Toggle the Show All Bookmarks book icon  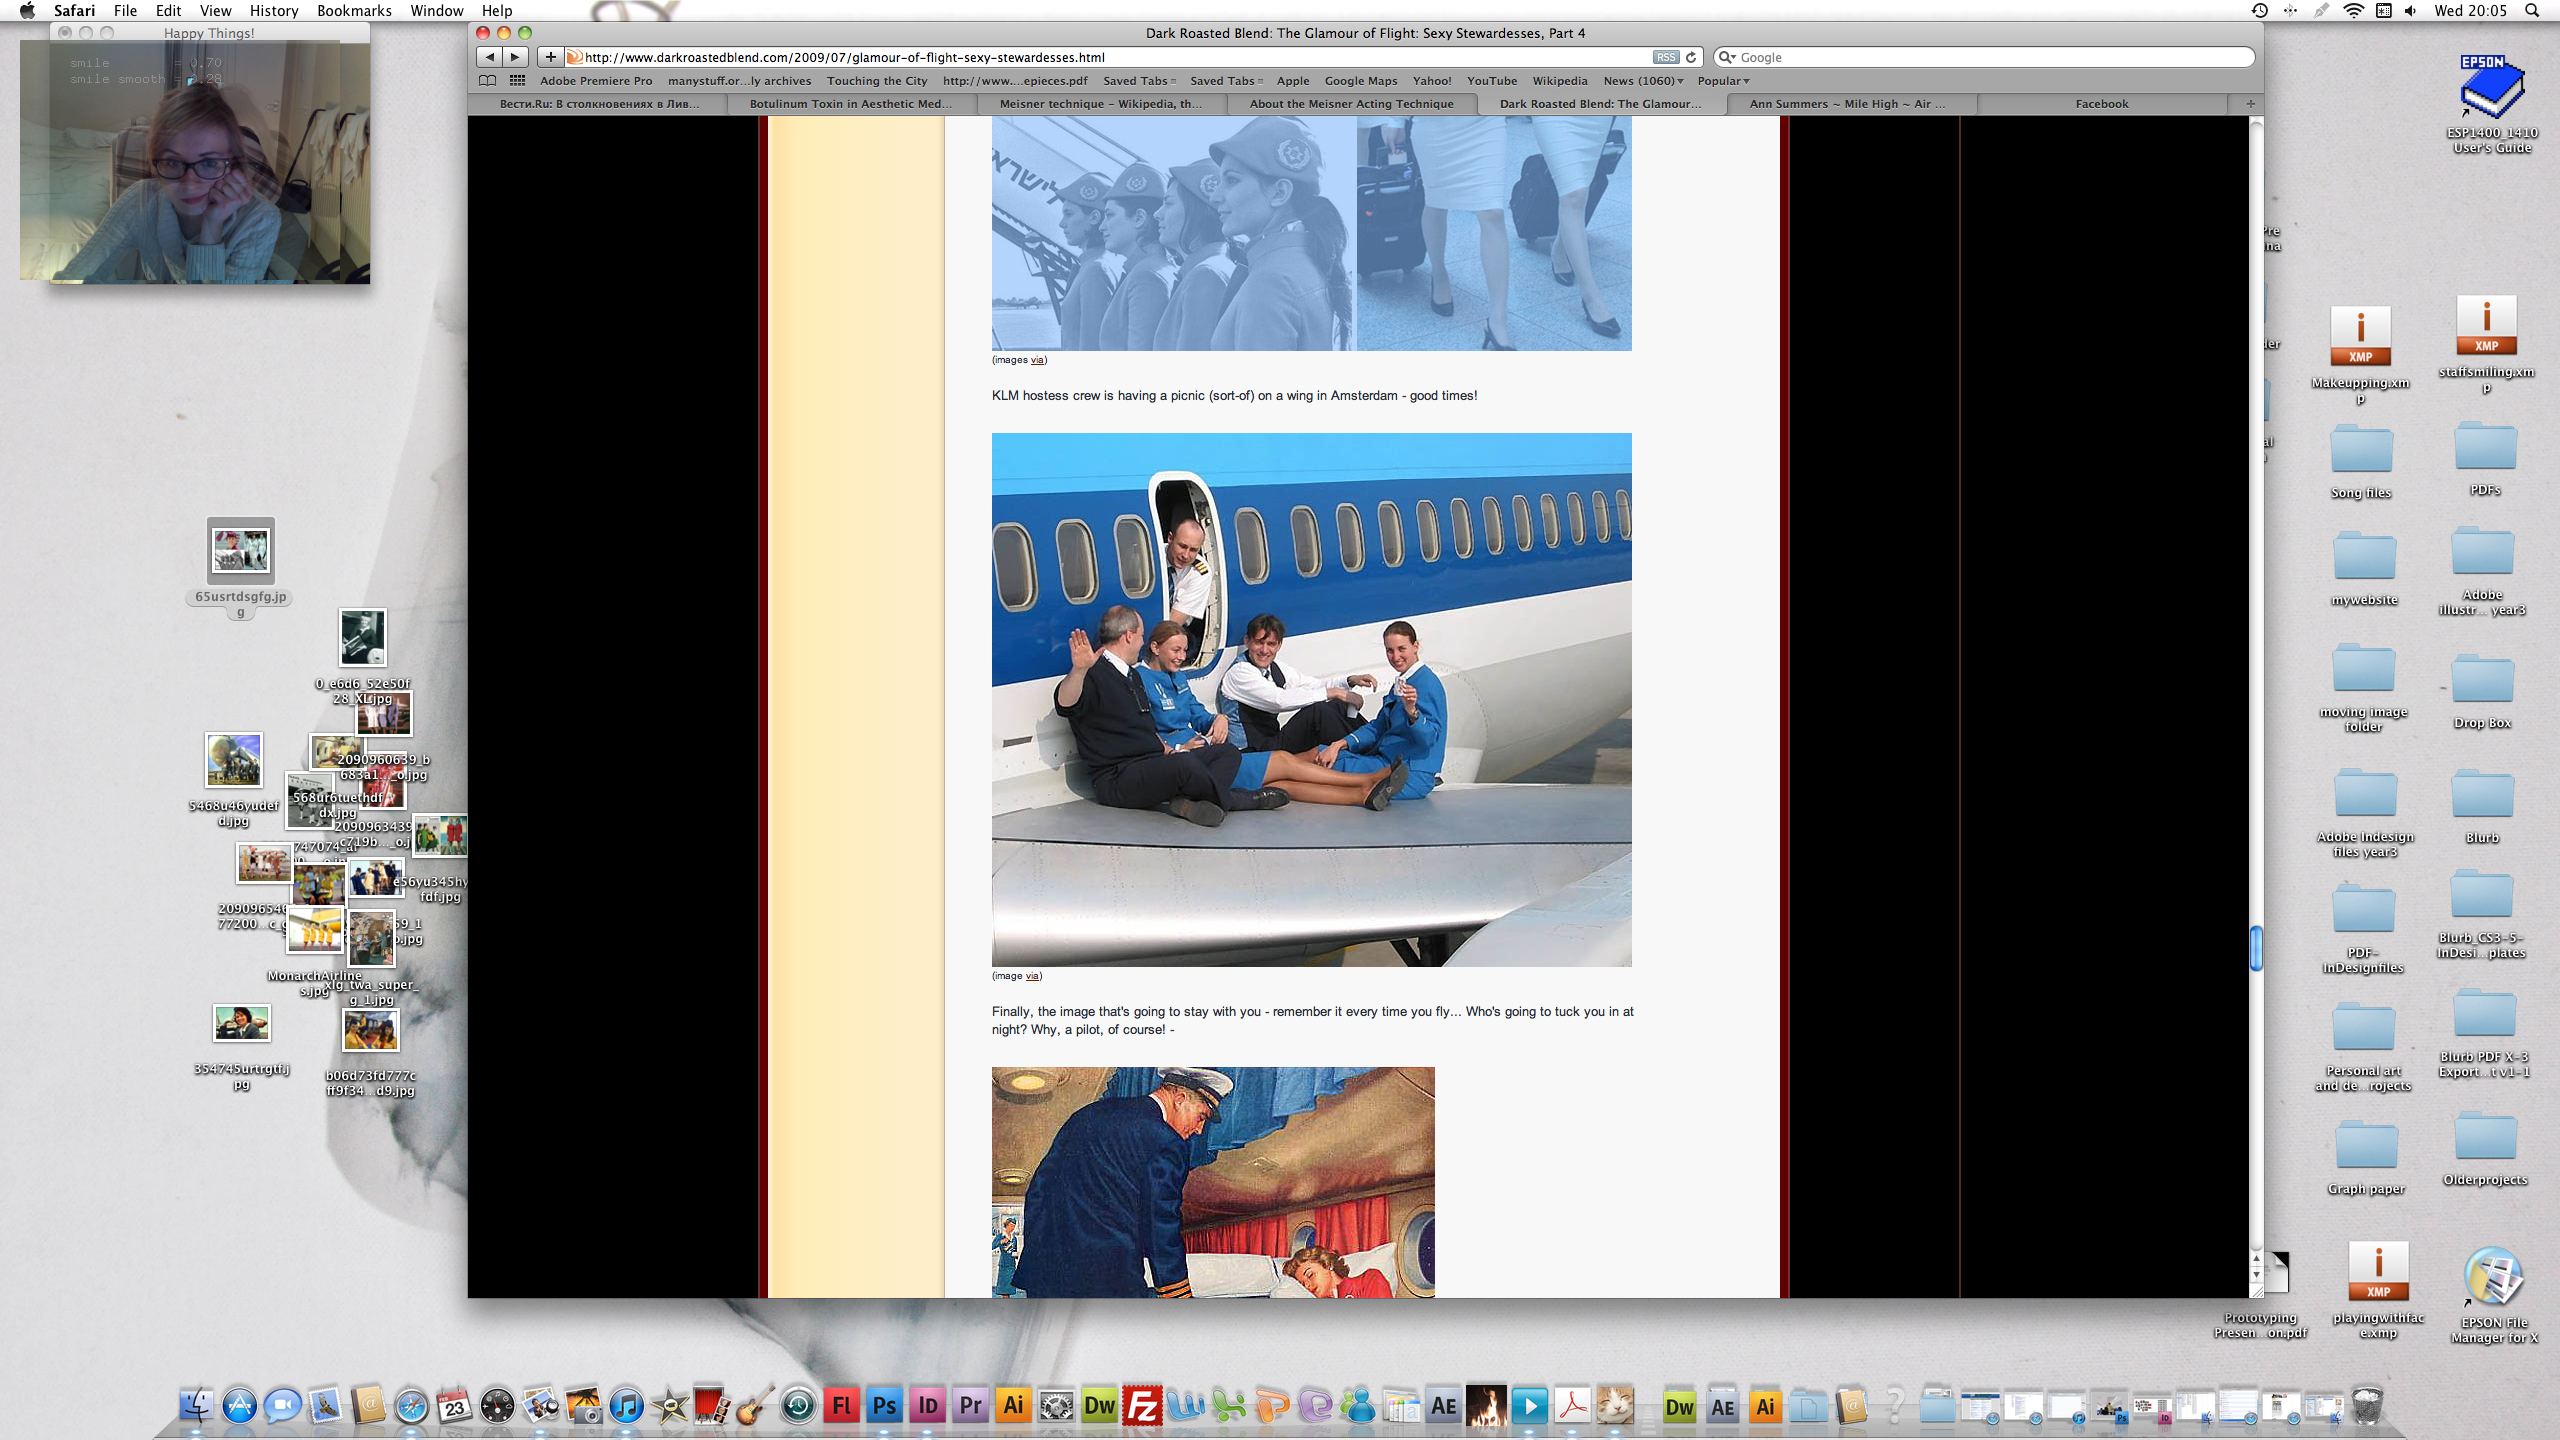[487, 81]
